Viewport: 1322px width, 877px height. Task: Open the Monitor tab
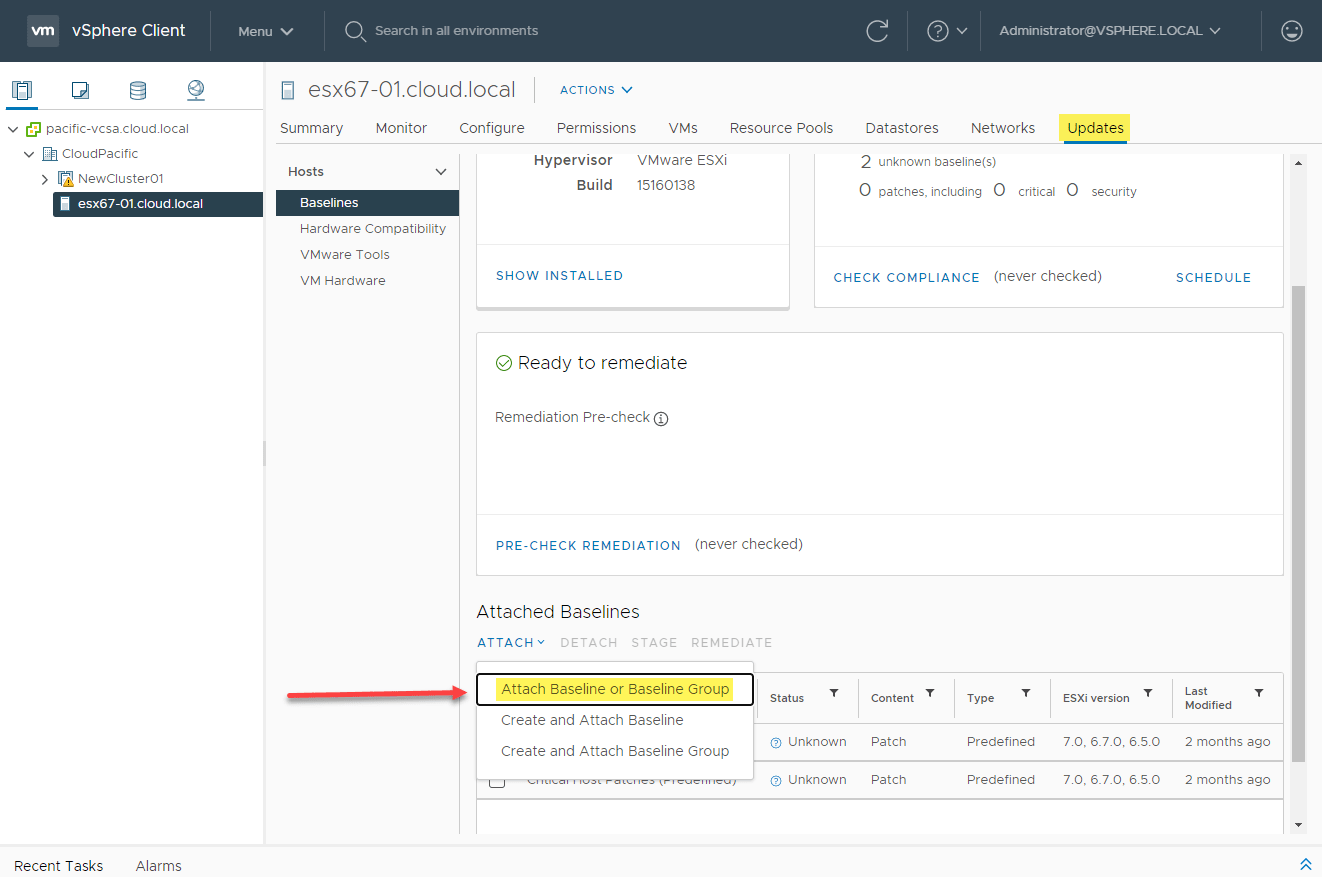[x=401, y=128]
